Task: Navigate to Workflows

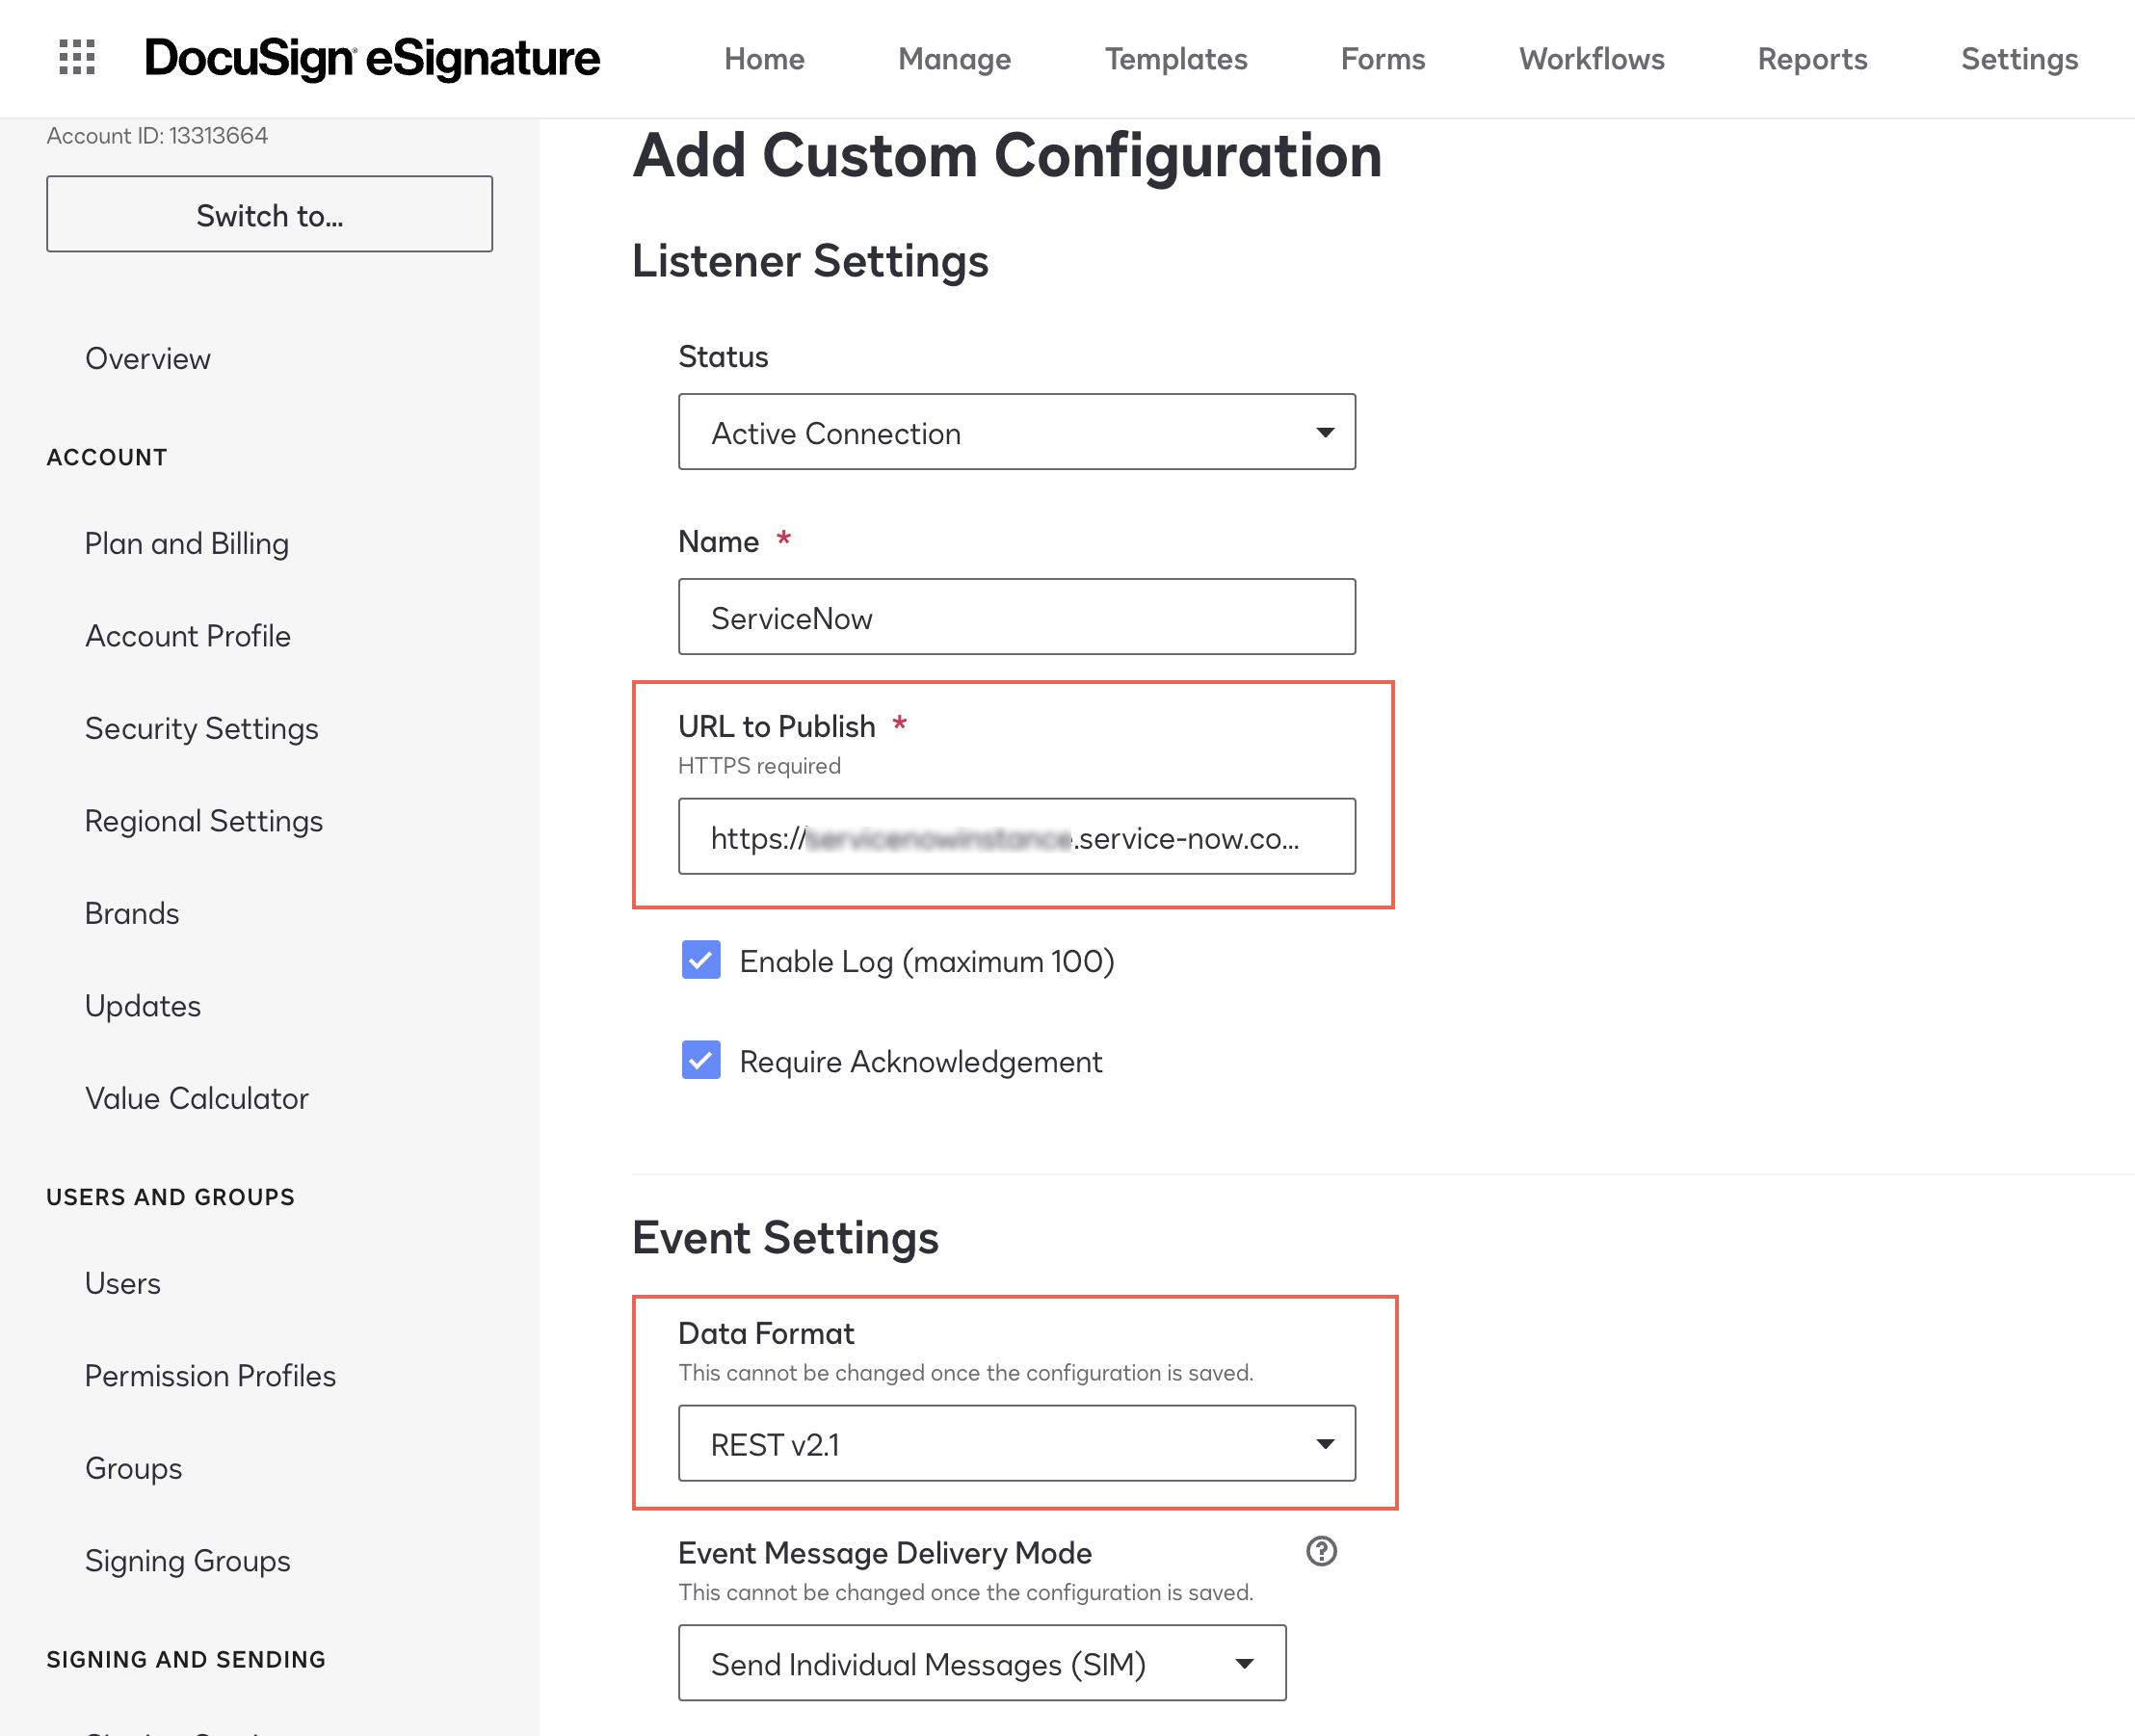Action: tap(1591, 59)
